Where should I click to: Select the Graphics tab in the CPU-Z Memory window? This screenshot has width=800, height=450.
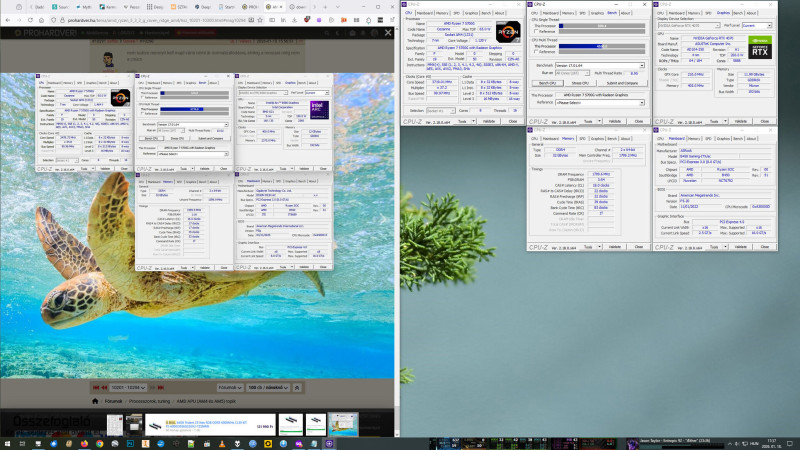597,138
